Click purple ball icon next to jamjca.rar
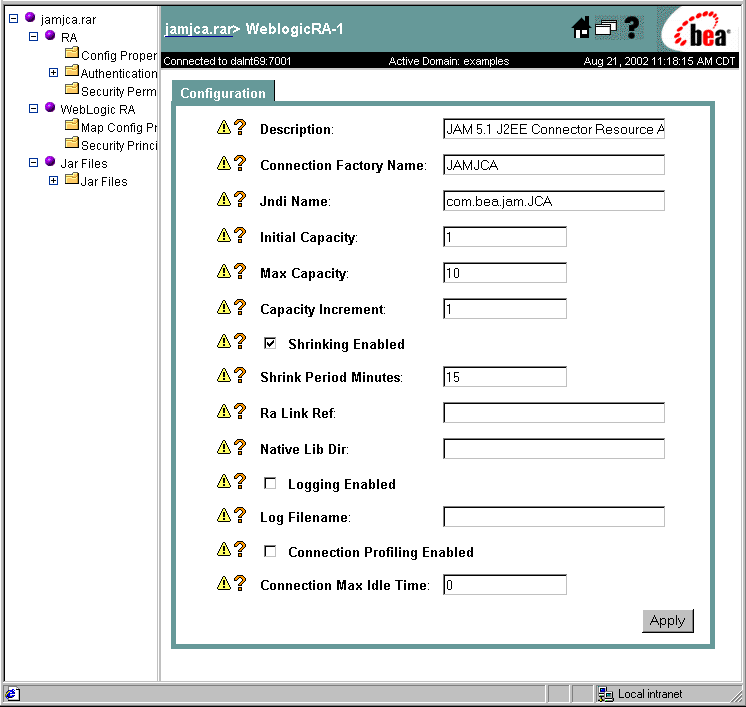Image resolution: width=746 pixels, height=707 pixels. pyautogui.click(x=30, y=17)
